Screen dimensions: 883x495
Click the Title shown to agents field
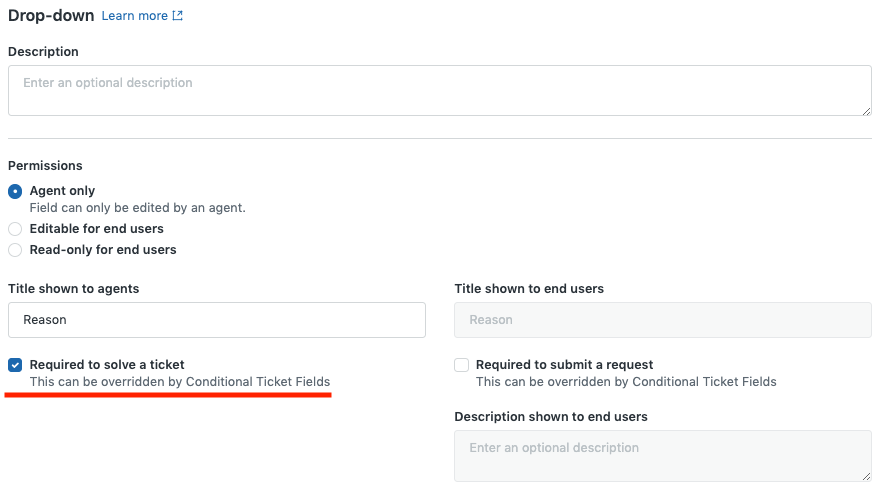pos(217,320)
